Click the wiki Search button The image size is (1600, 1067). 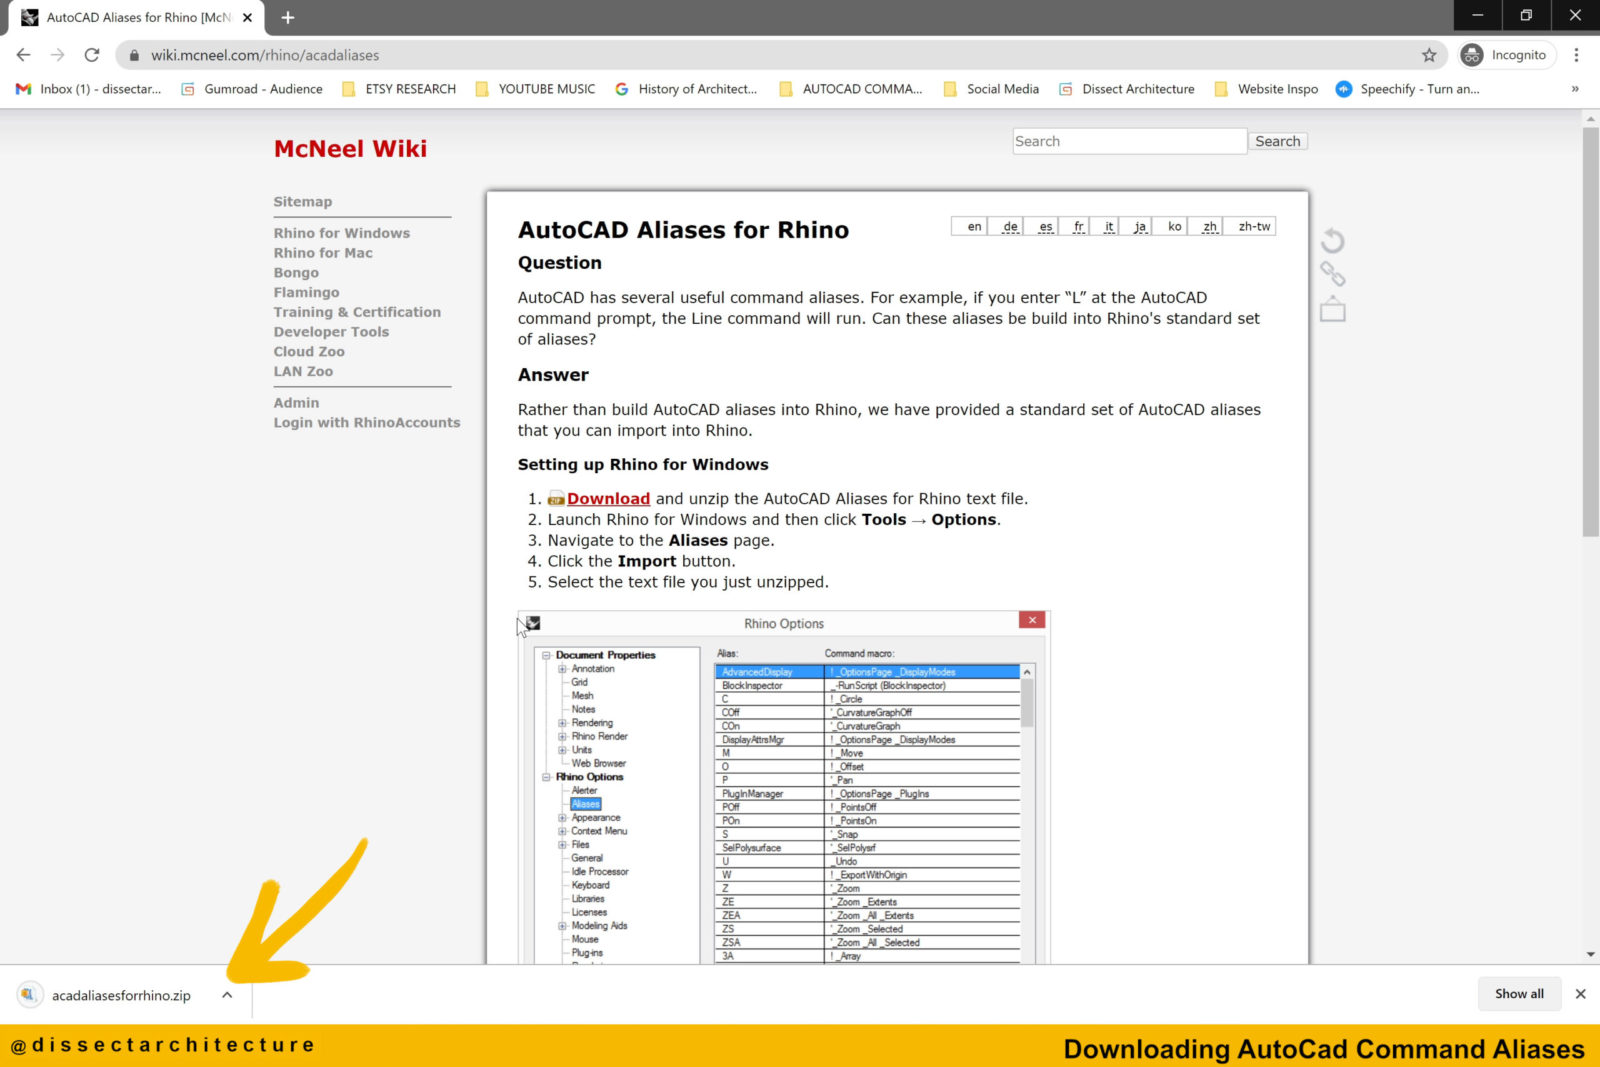[x=1278, y=141]
